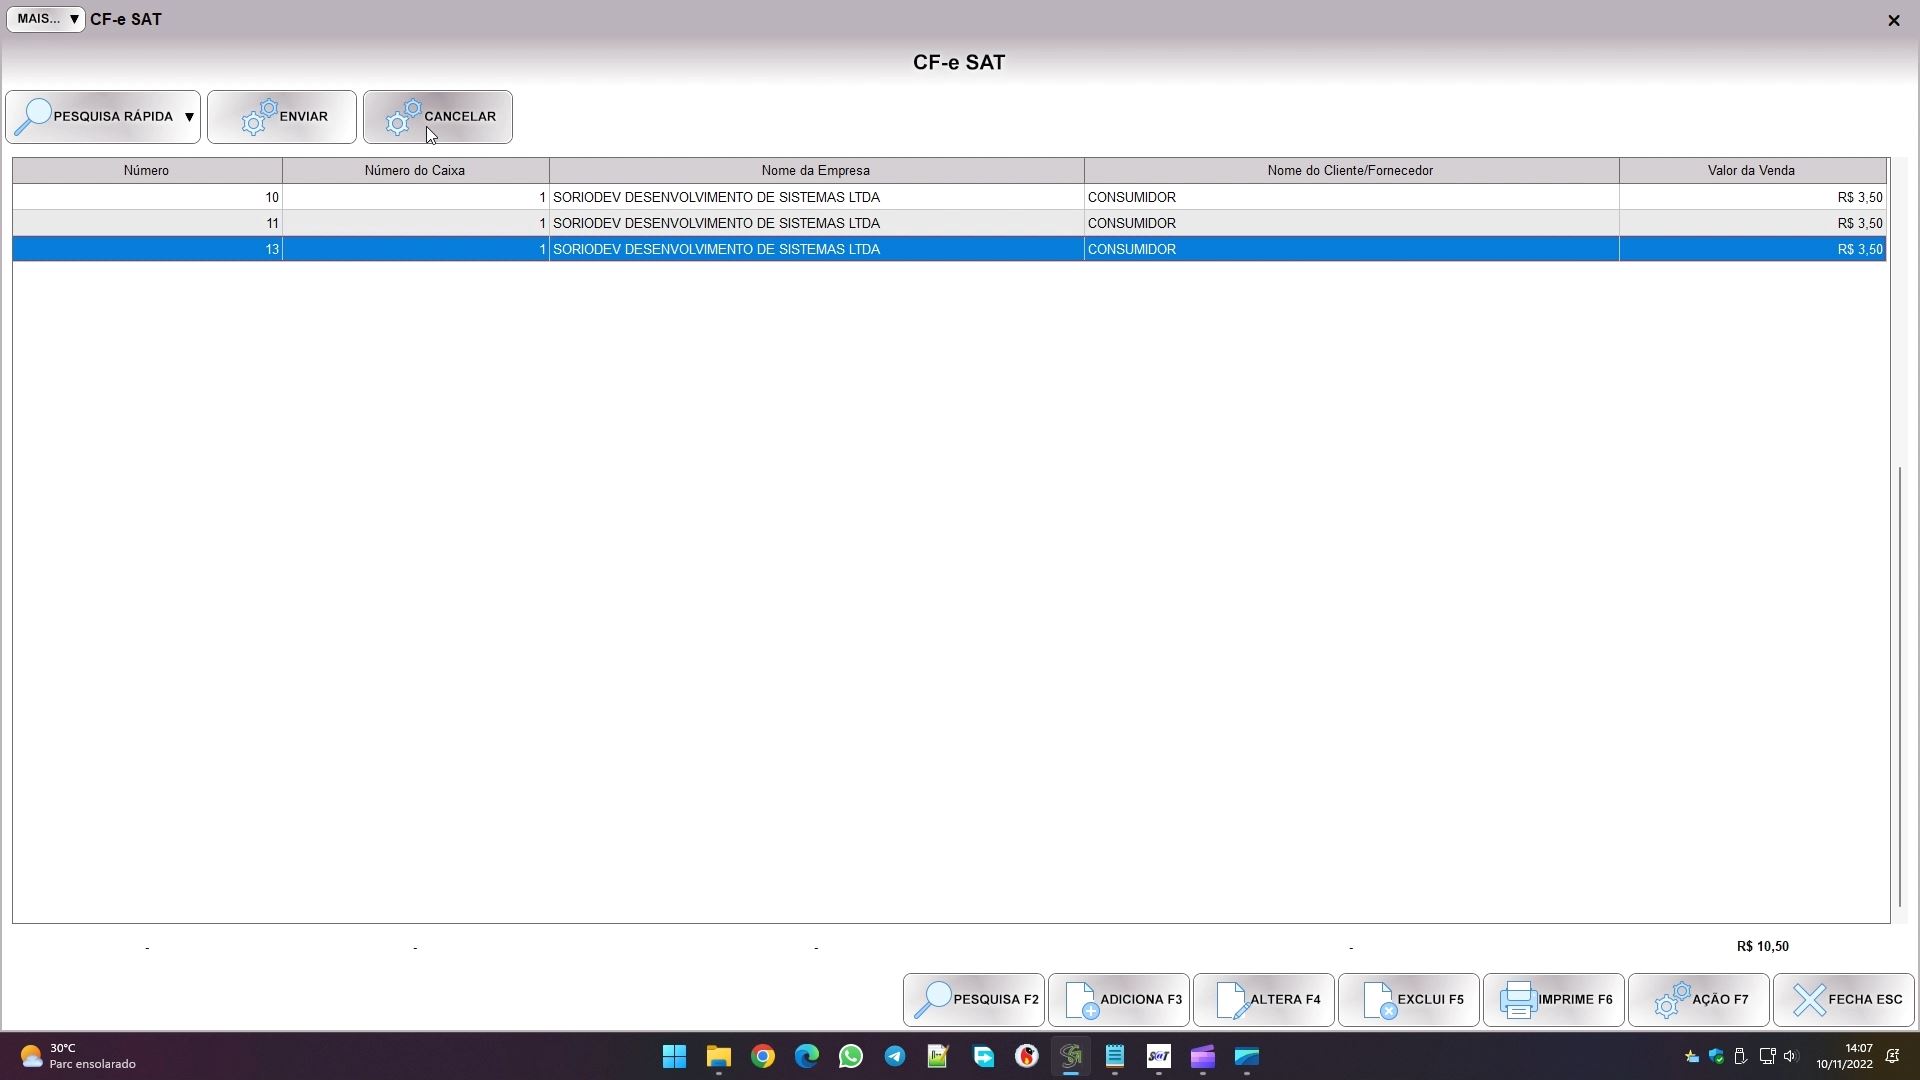Open Pesquisa F2 magnifier button
Screen dimensions: 1920x1080
pyautogui.click(x=973, y=1000)
